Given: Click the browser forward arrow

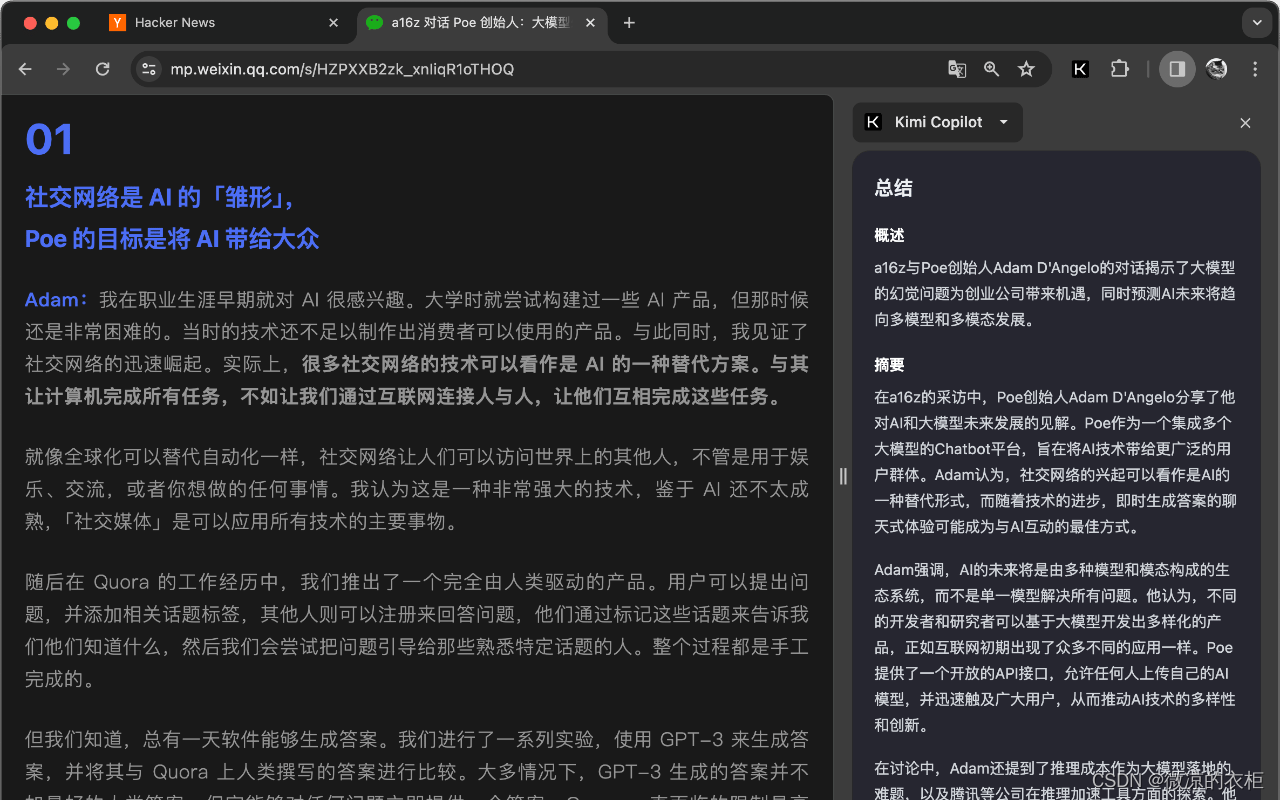Looking at the screenshot, I should tap(63, 69).
